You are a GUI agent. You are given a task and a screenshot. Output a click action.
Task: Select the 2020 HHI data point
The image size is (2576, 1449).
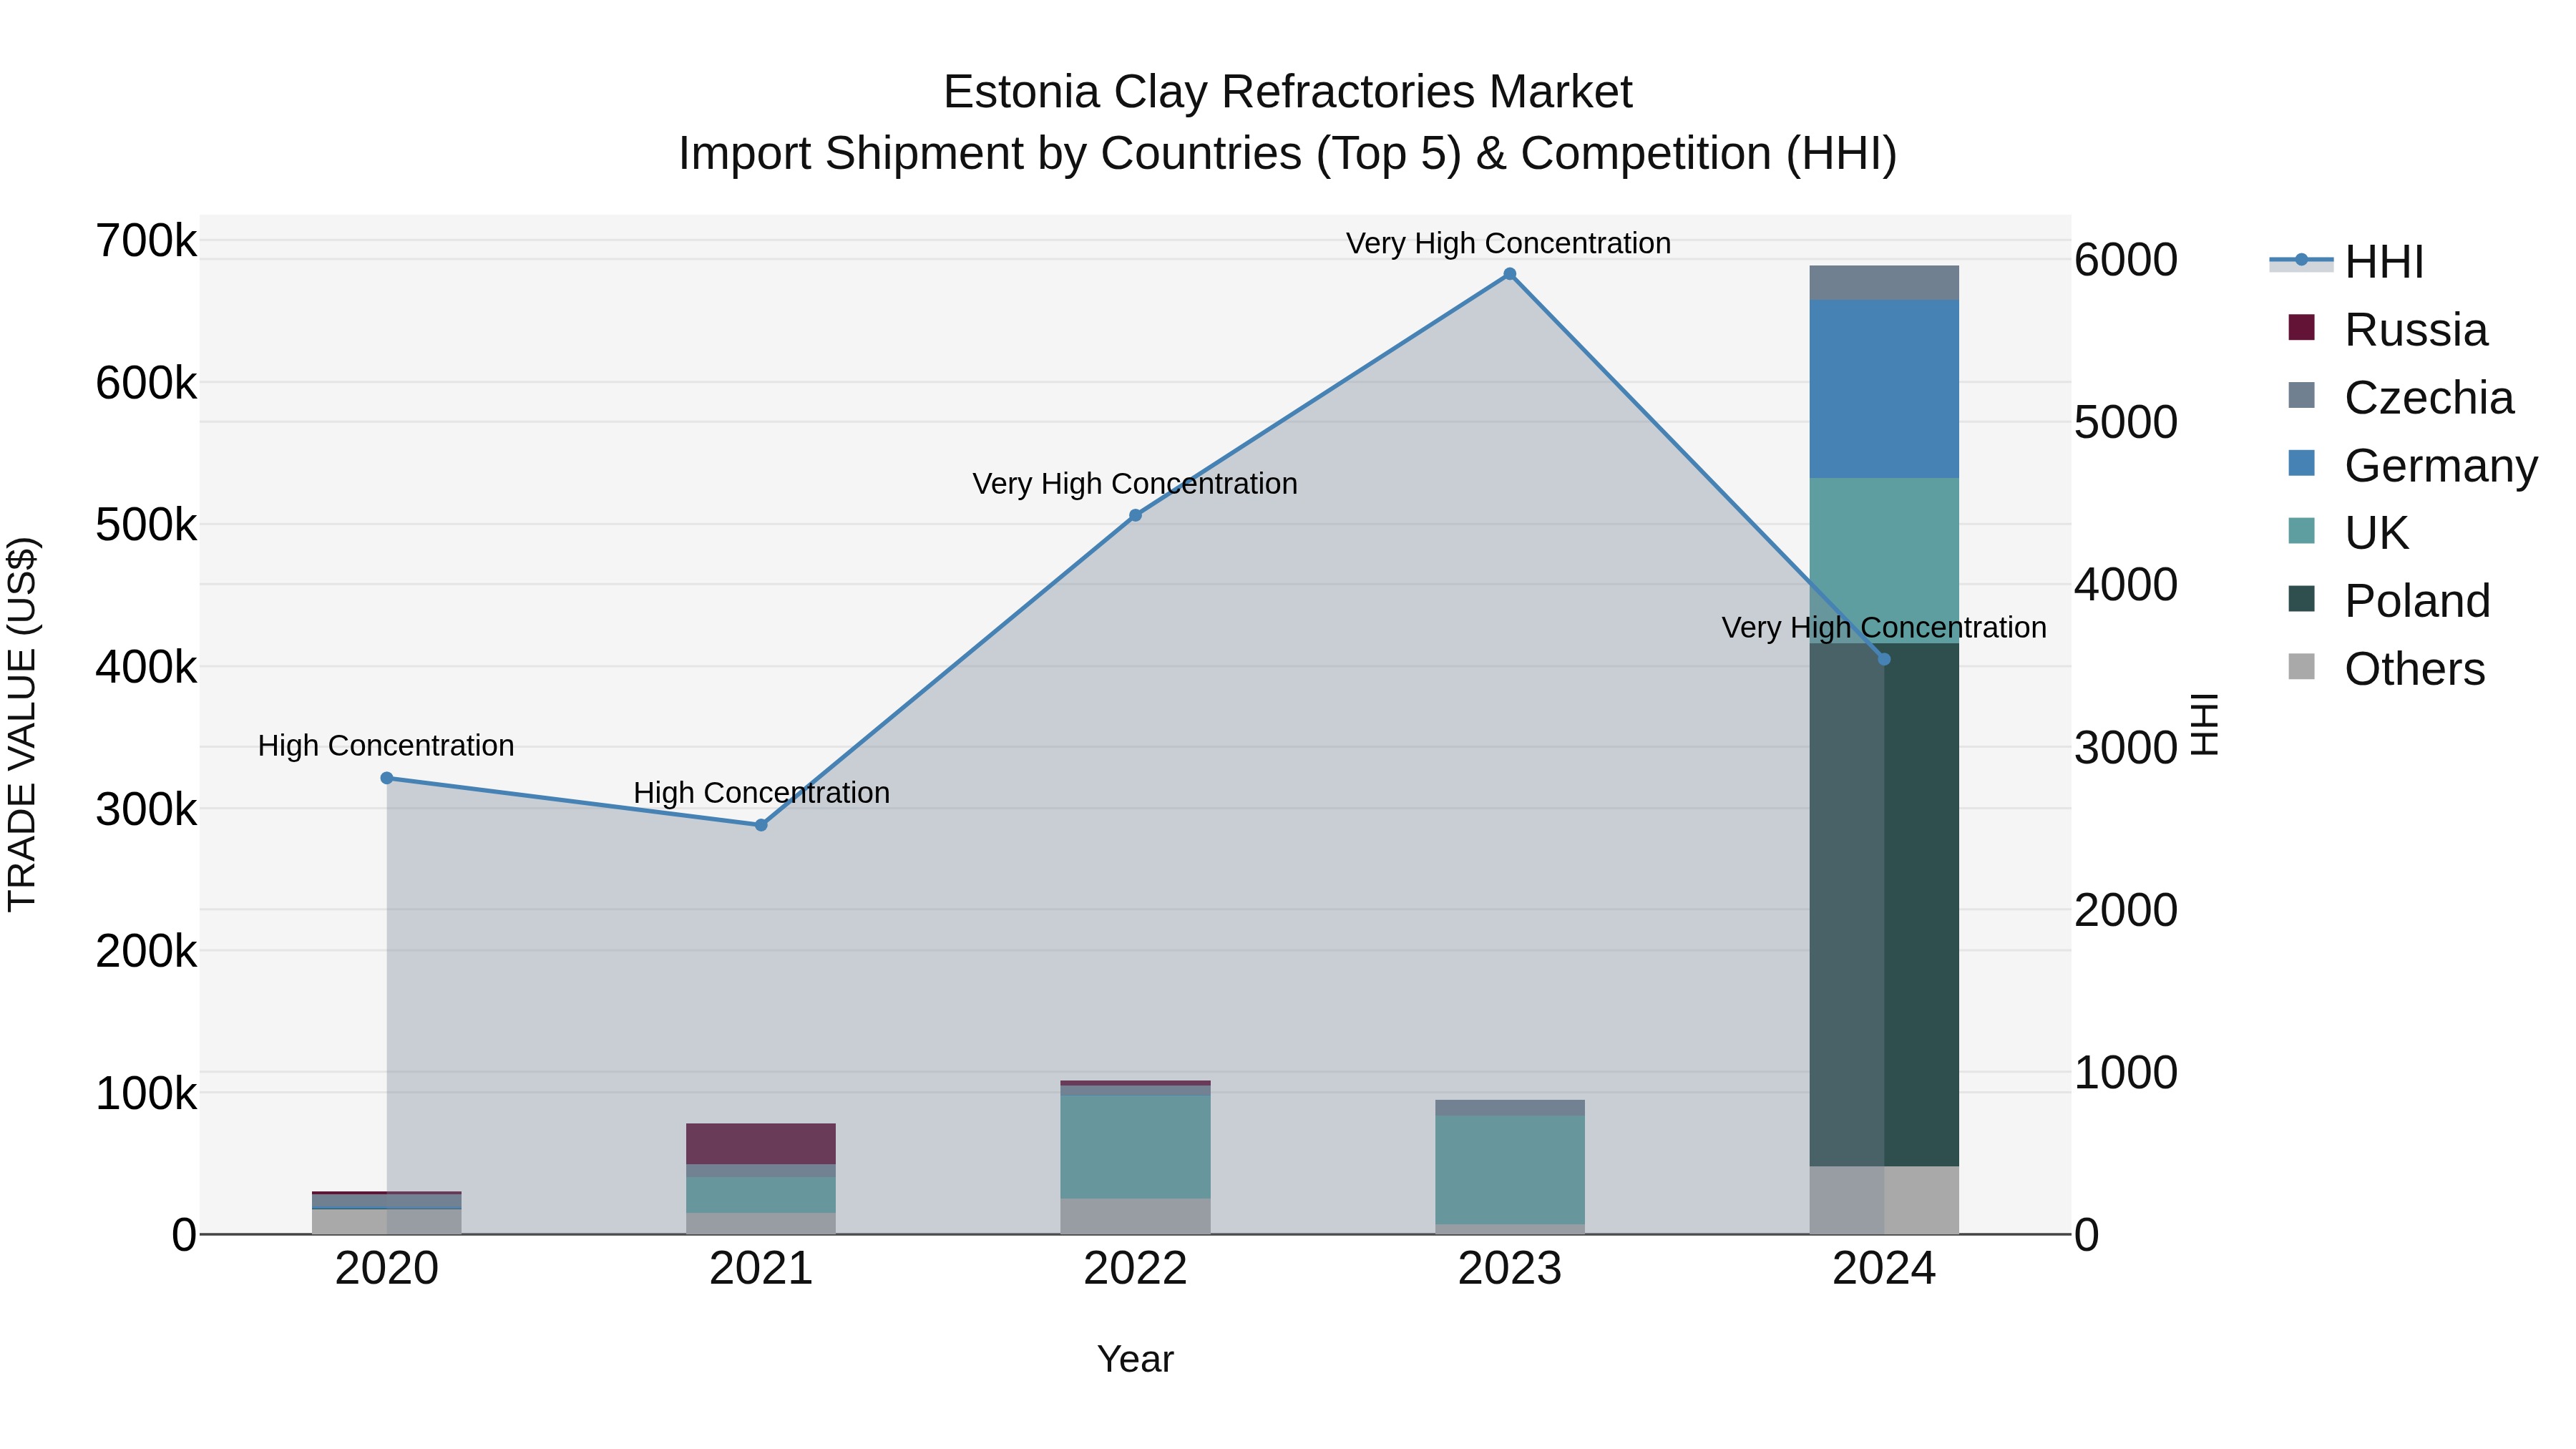tap(387, 778)
